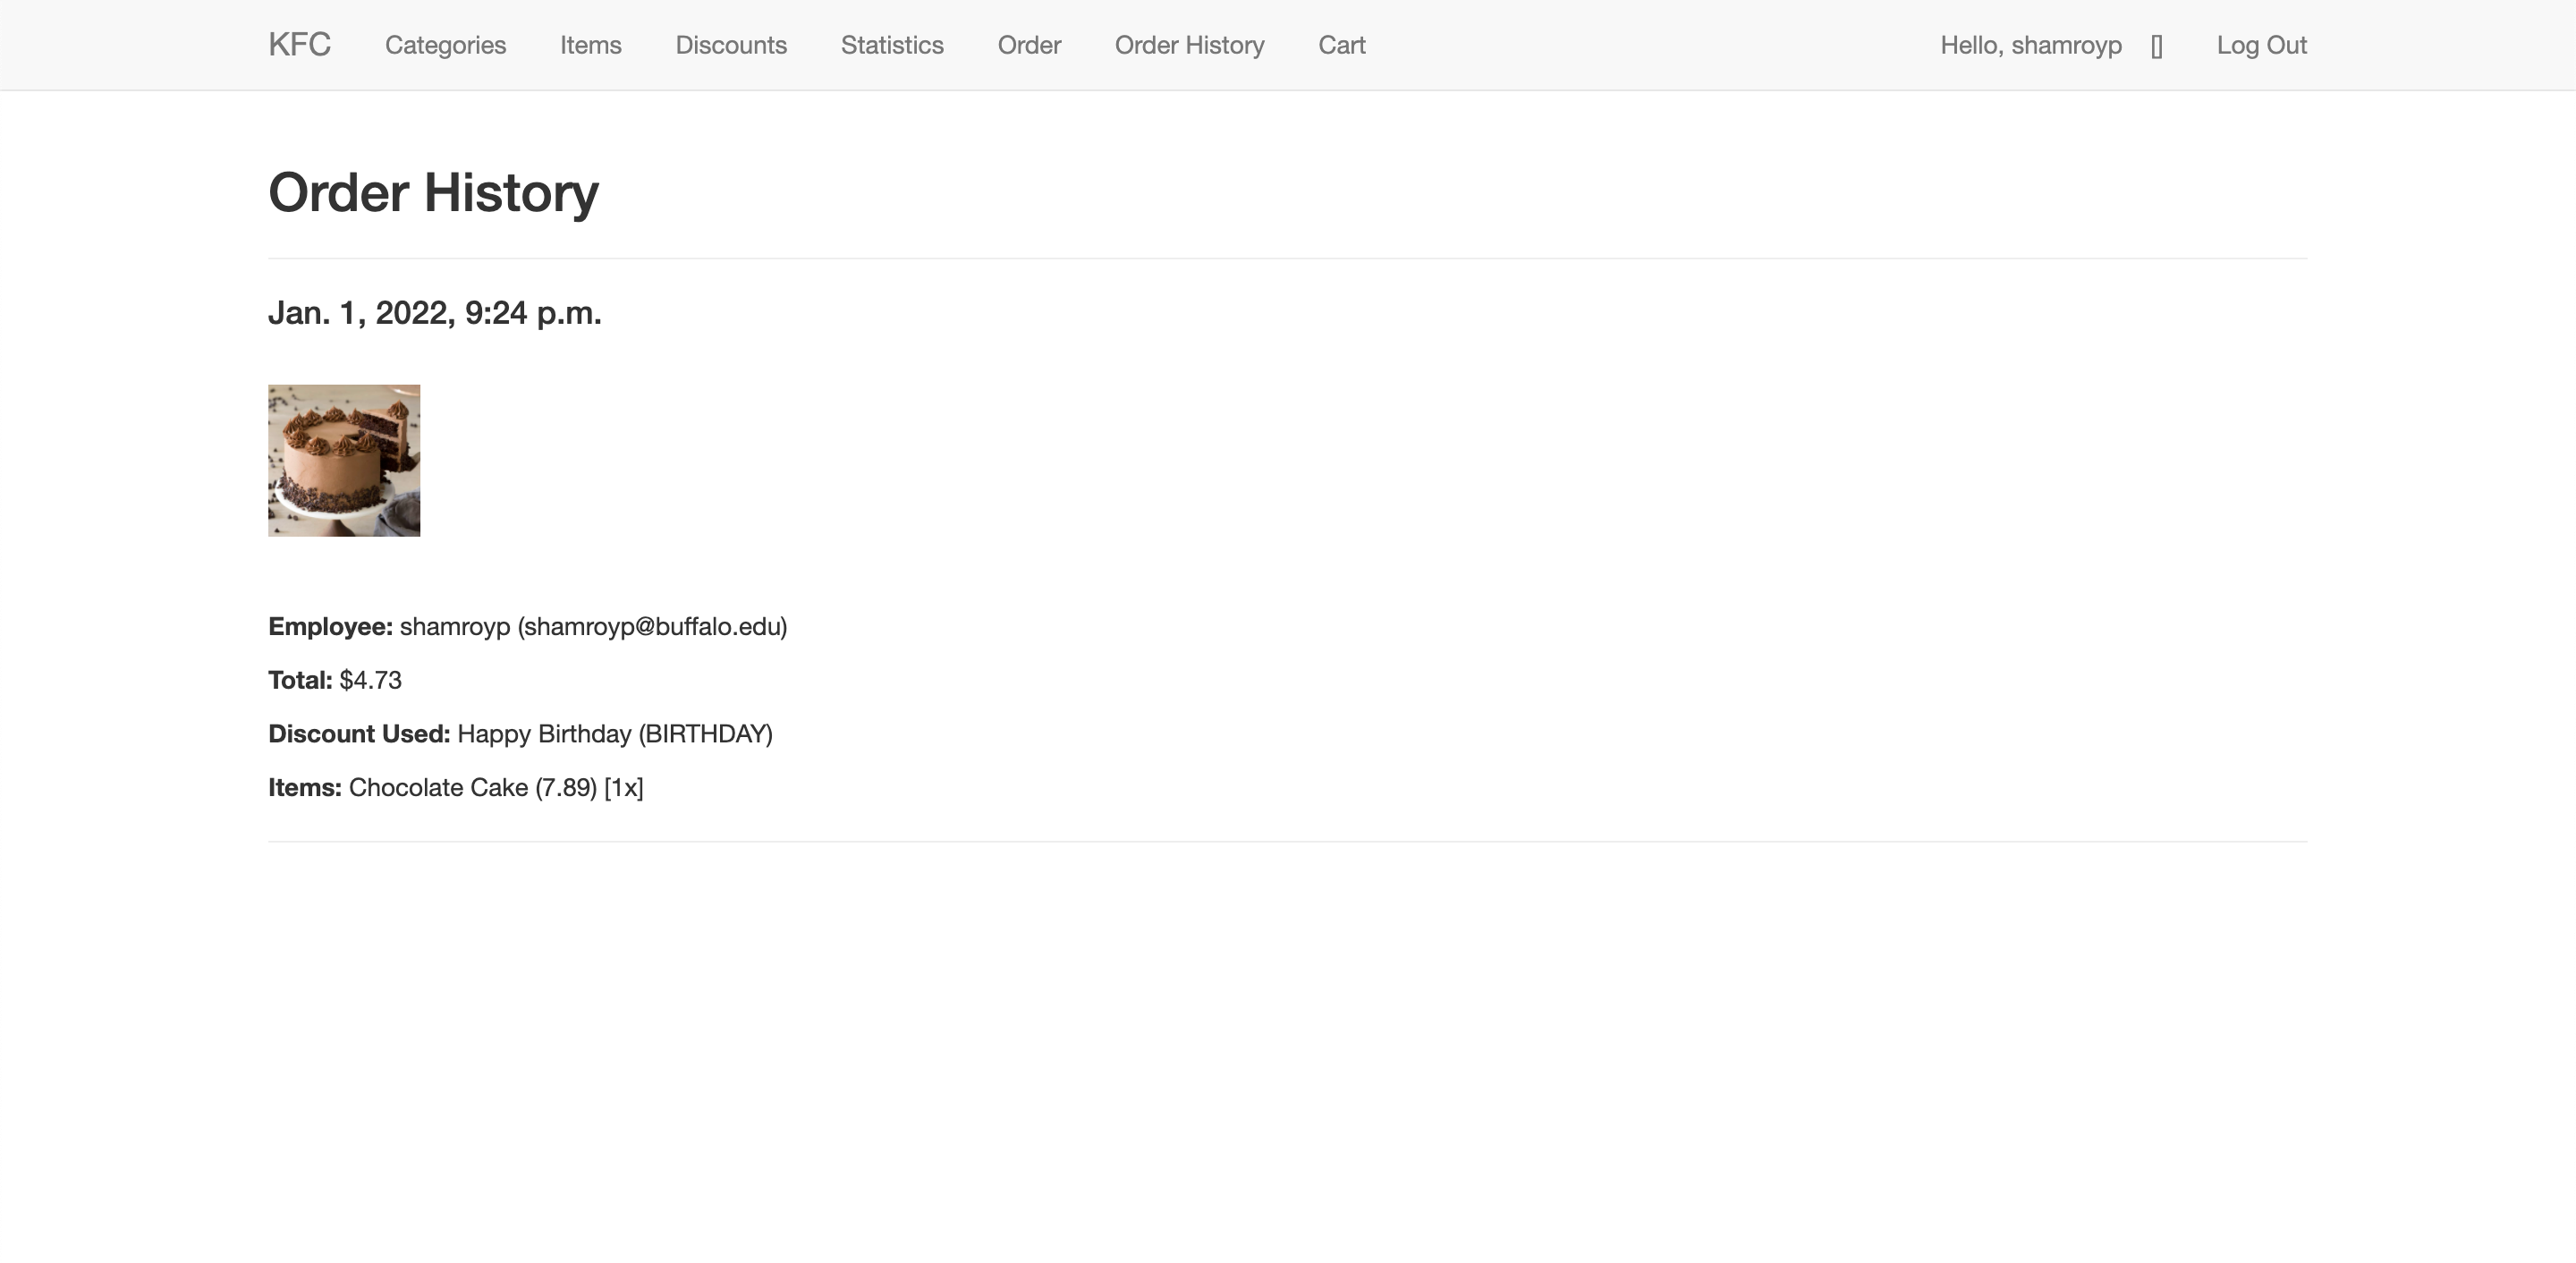Click the Hello, shamroyp greeting
This screenshot has width=2576, height=1263.
click(x=2030, y=45)
